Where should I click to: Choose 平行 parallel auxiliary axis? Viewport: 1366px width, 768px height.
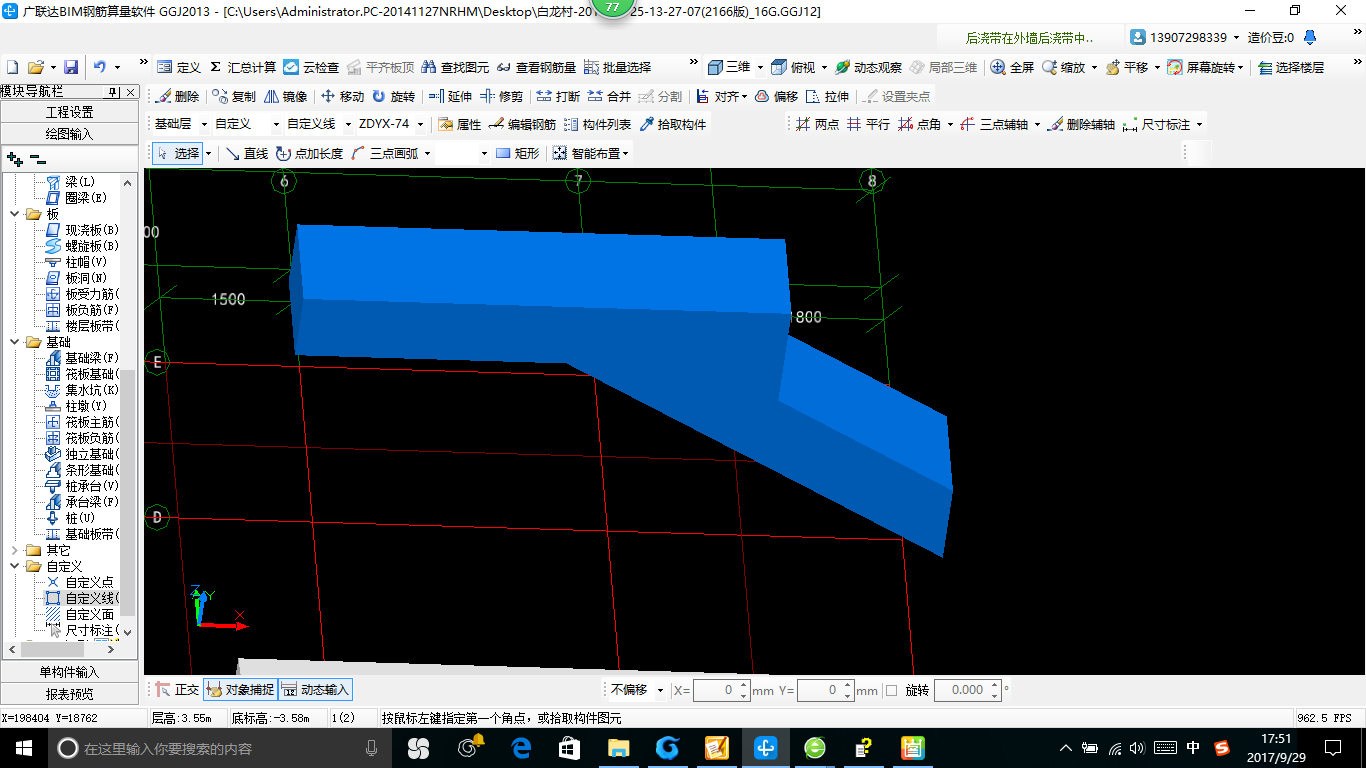(868, 124)
